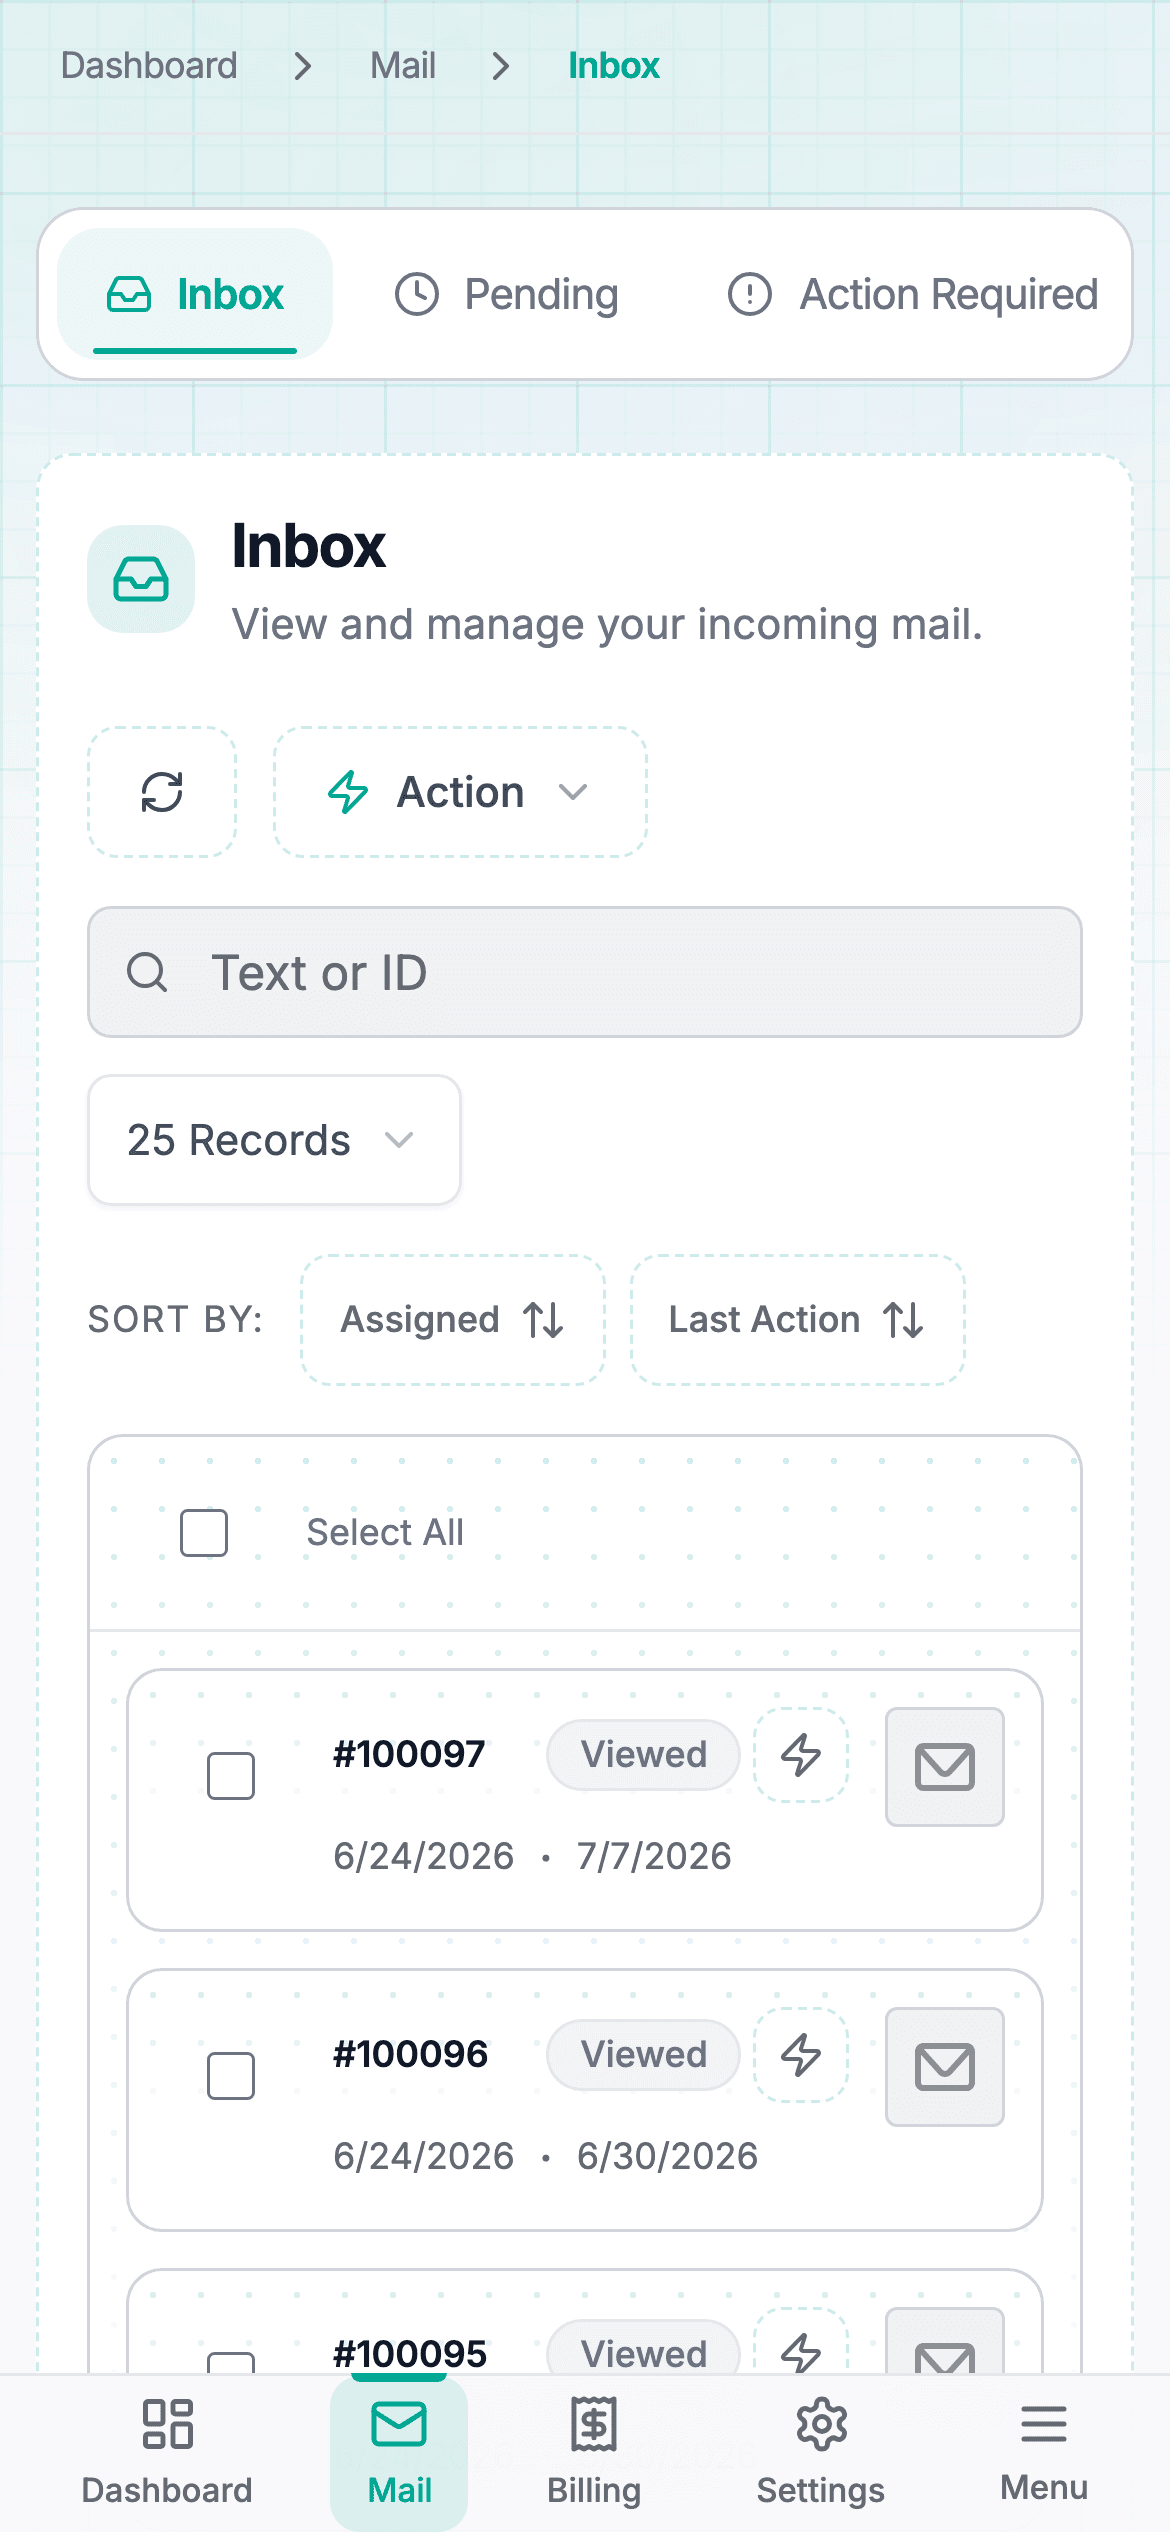Switch to the Action Required tab

click(x=912, y=294)
